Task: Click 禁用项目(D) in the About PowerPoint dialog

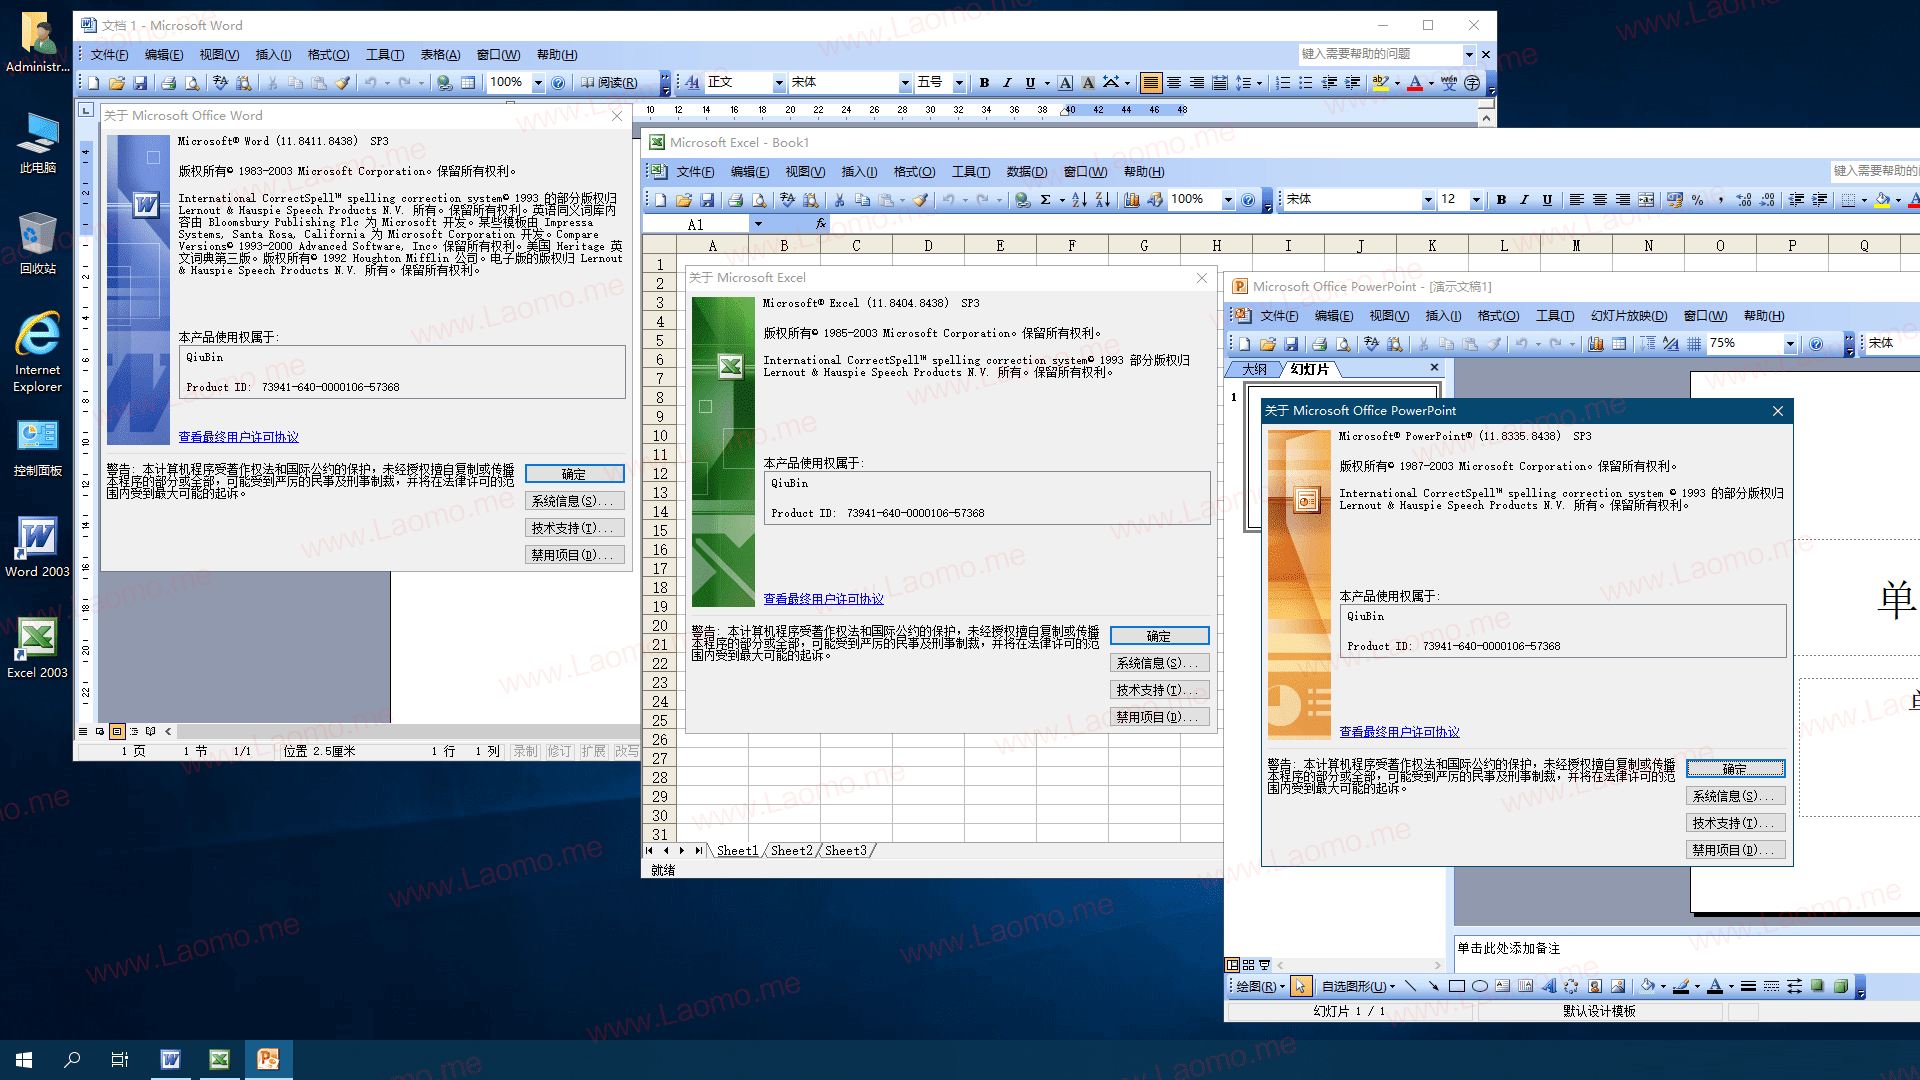Action: pos(1736,850)
